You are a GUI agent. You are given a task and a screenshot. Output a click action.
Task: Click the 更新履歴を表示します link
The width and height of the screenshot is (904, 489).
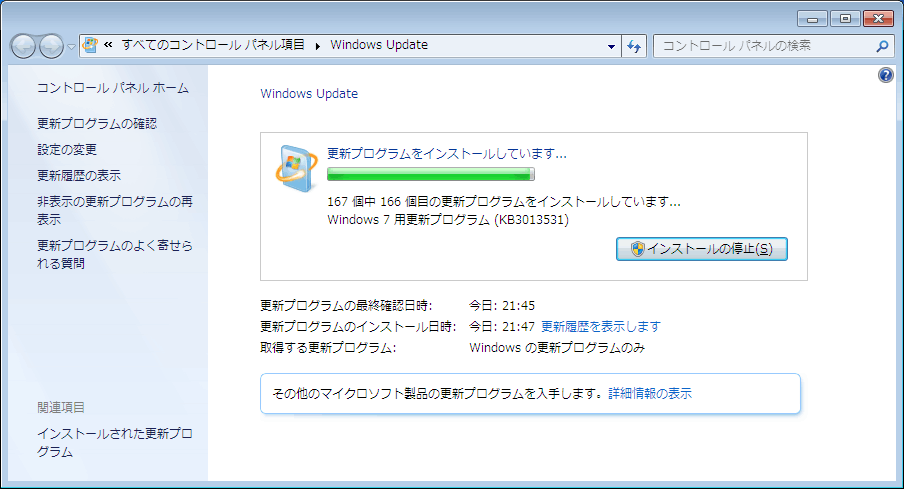(x=600, y=327)
